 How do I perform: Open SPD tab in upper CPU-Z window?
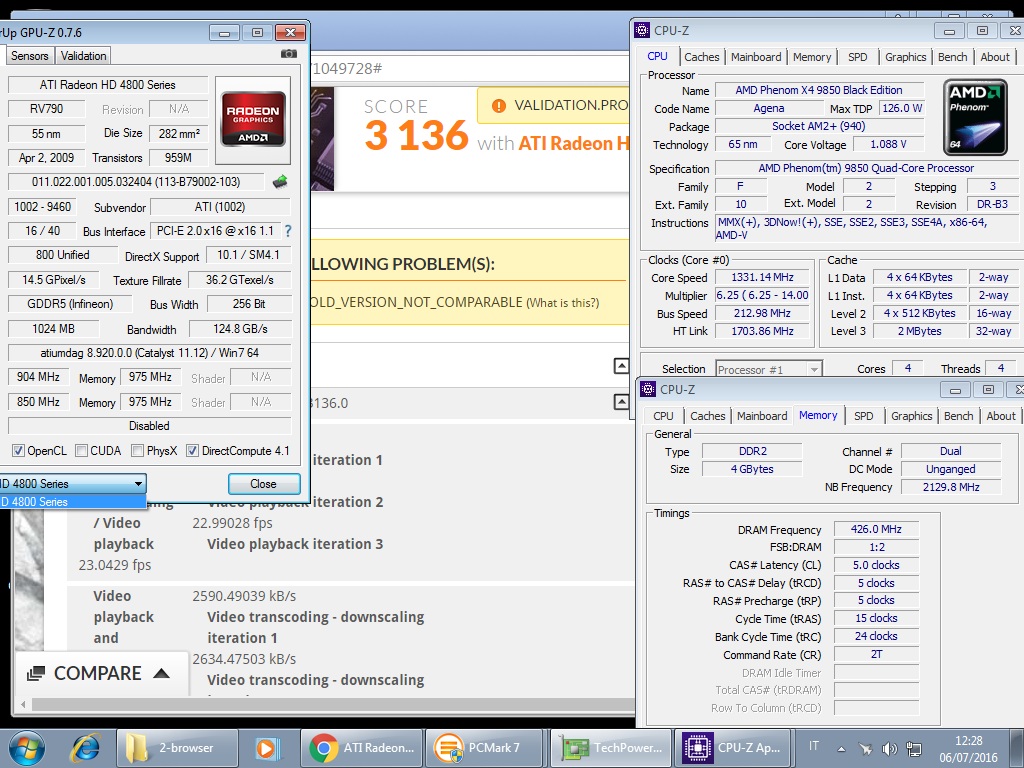tap(857, 57)
